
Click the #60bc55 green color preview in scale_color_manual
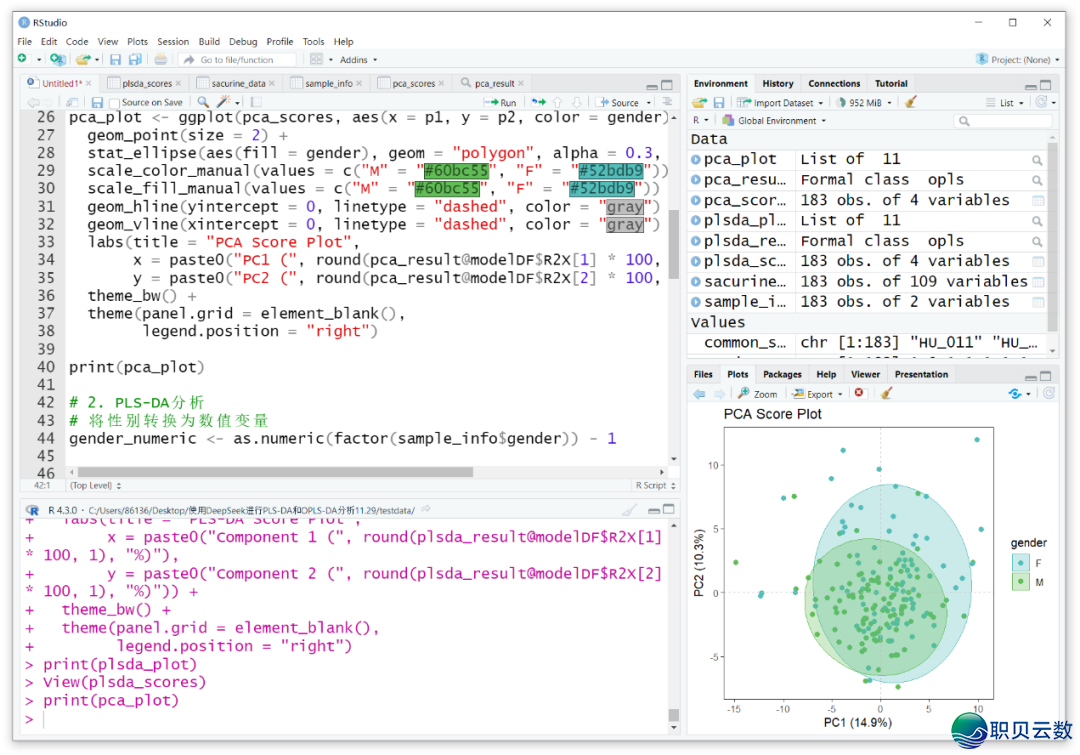coord(456,171)
